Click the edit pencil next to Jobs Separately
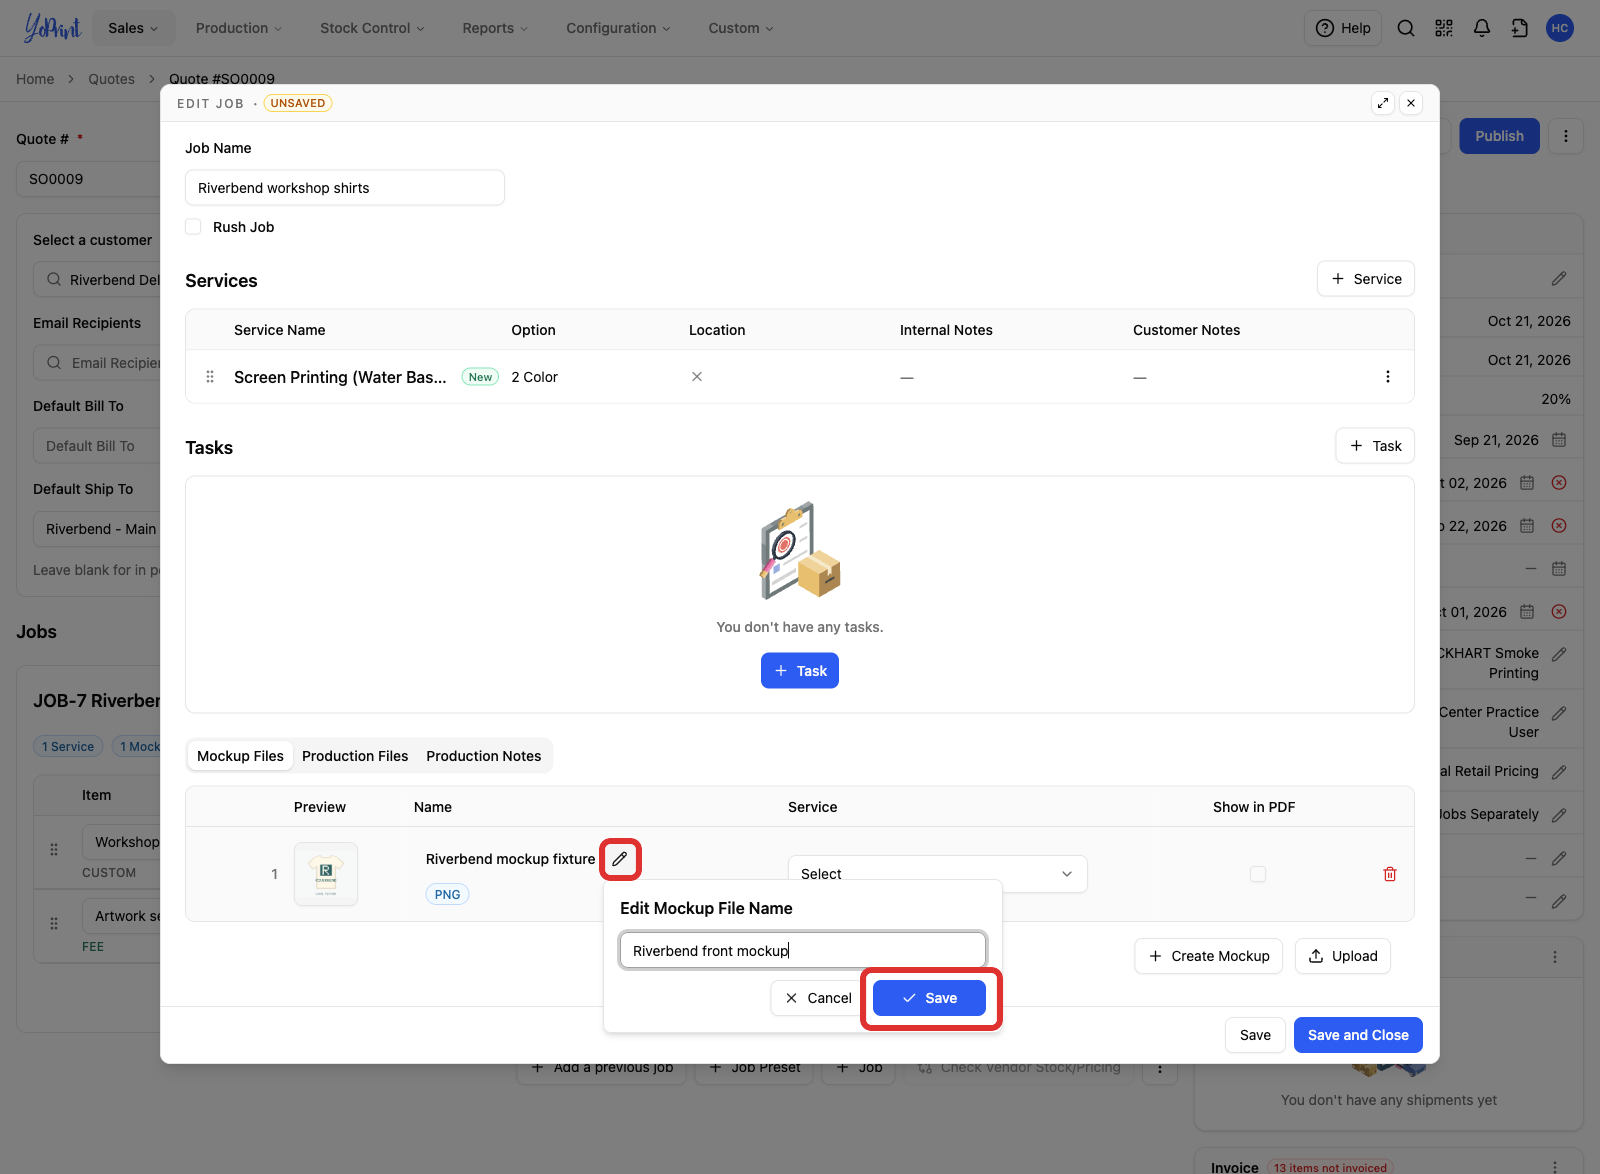Viewport: 1600px width, 1174px height. [x=1559, y=815]
